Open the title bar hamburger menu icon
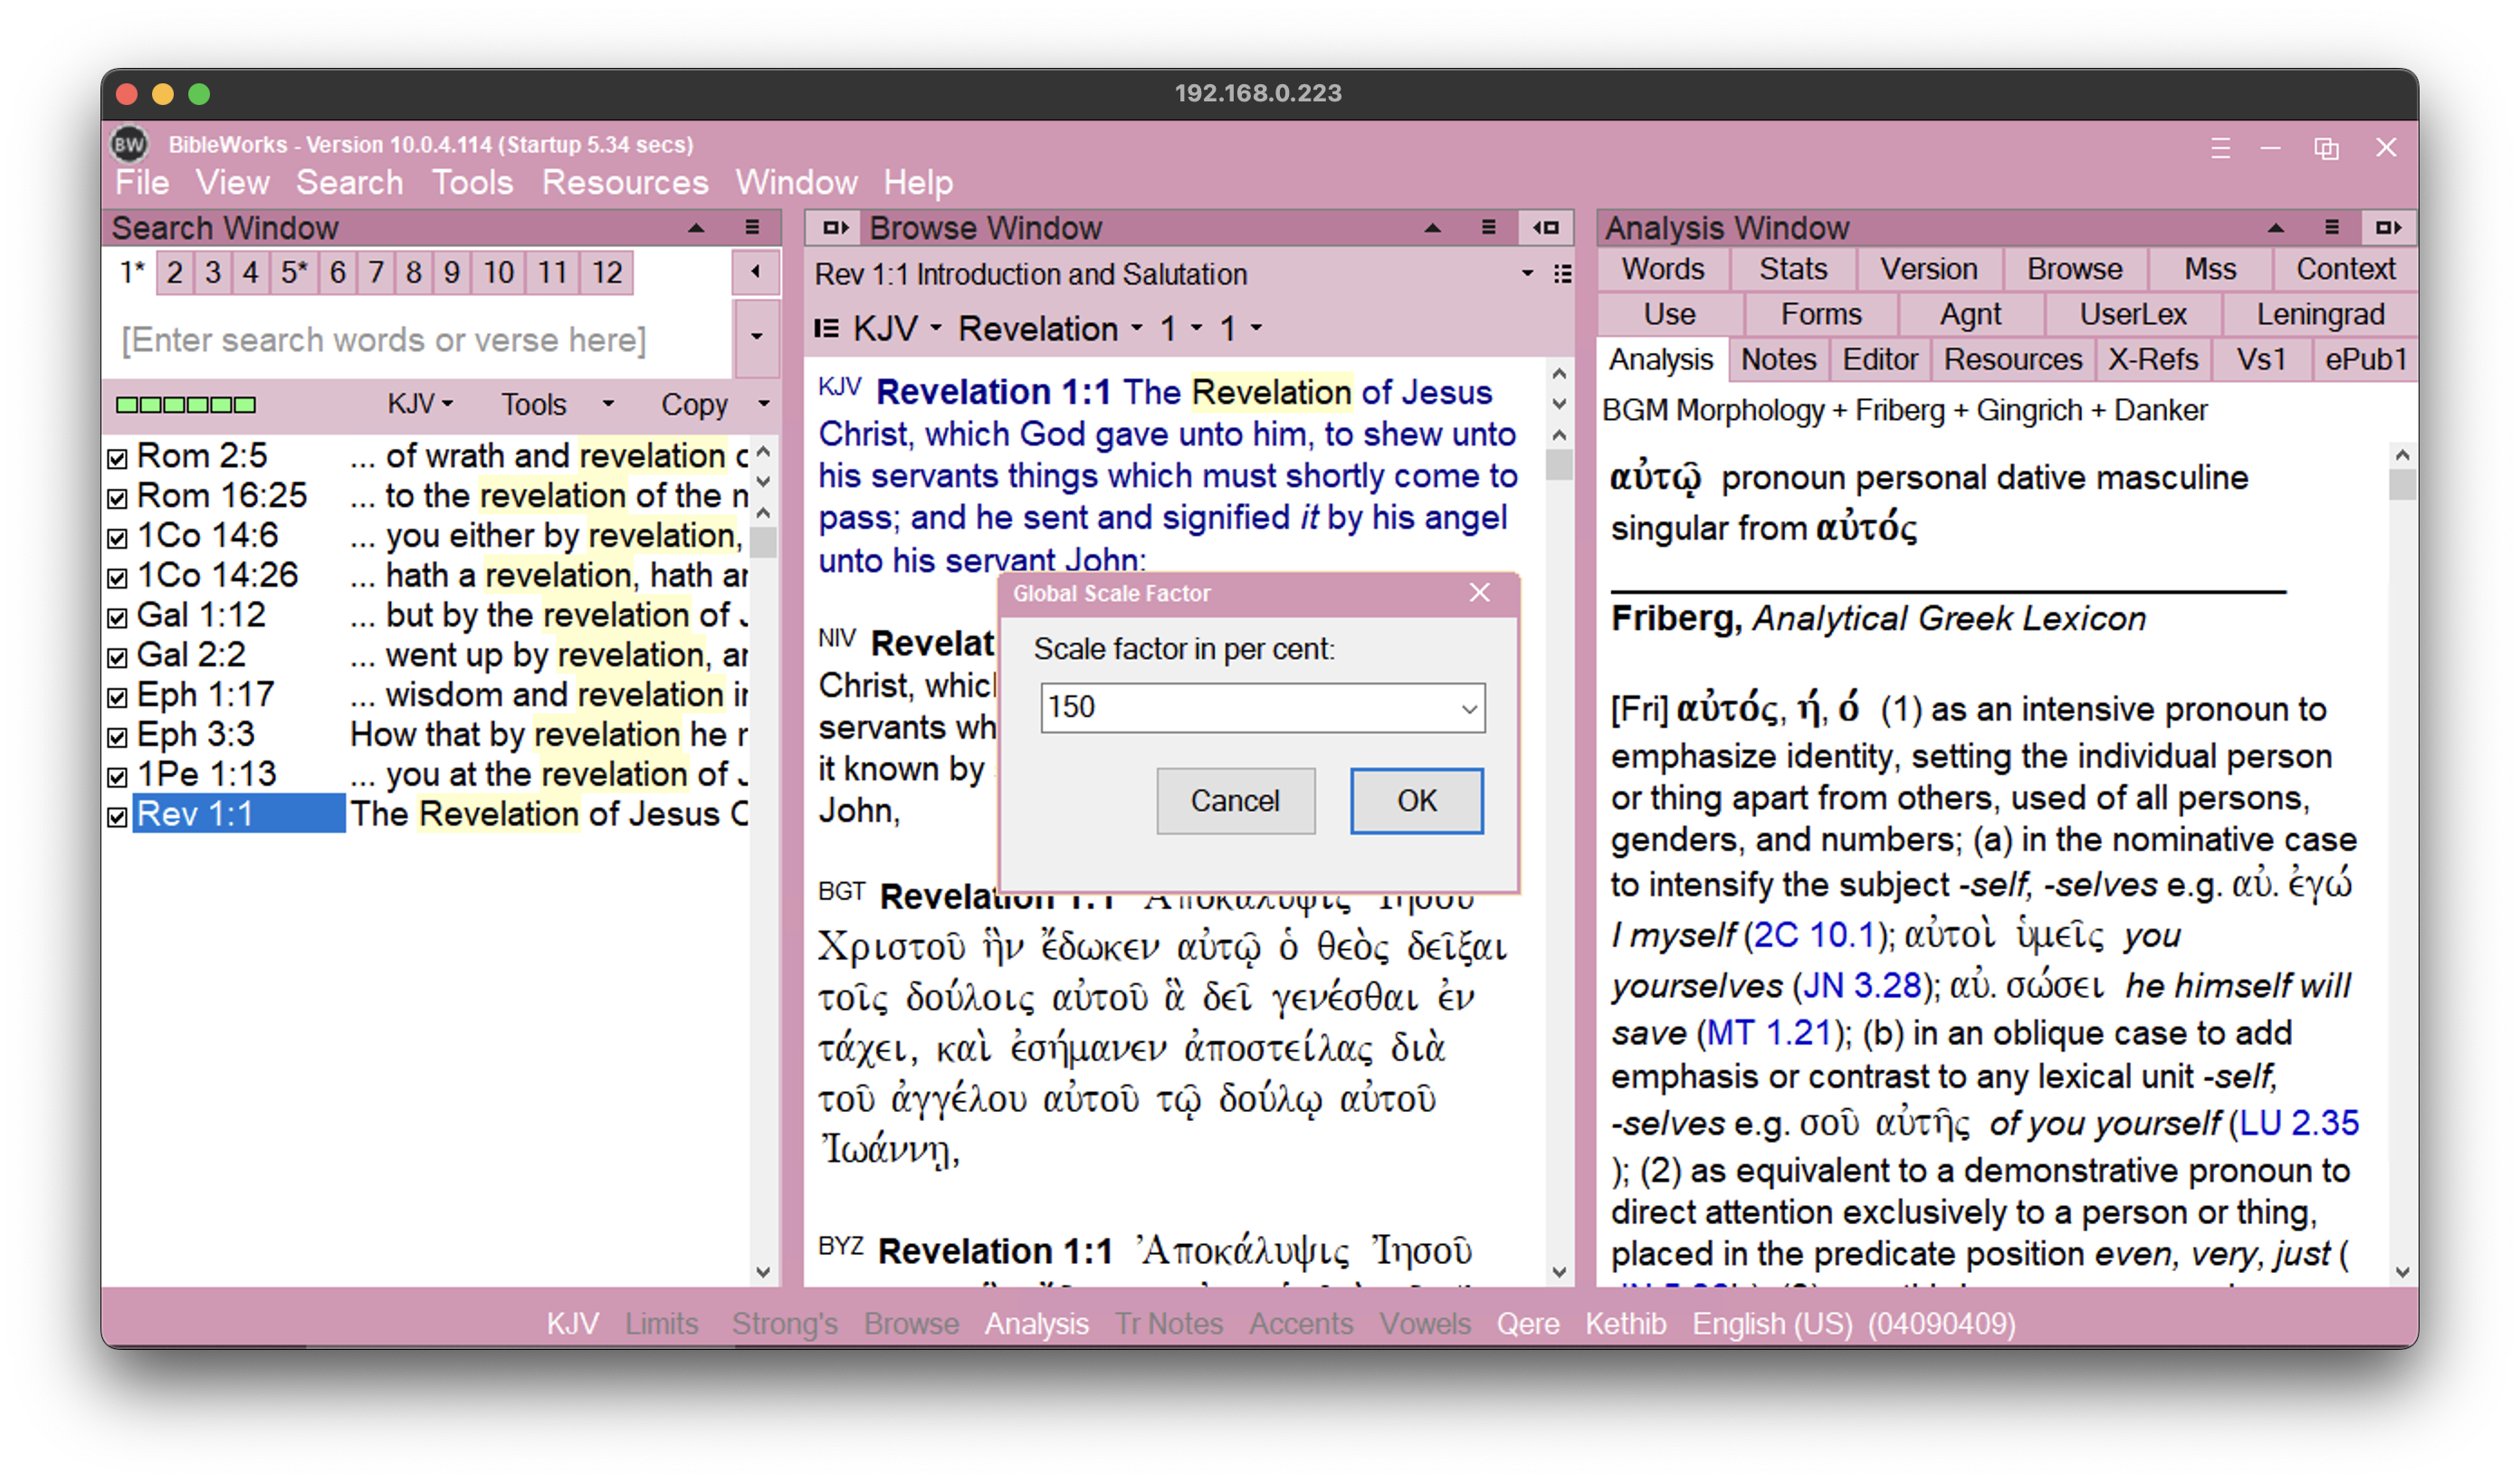2520x1483 pixels. coord(2220,148)
